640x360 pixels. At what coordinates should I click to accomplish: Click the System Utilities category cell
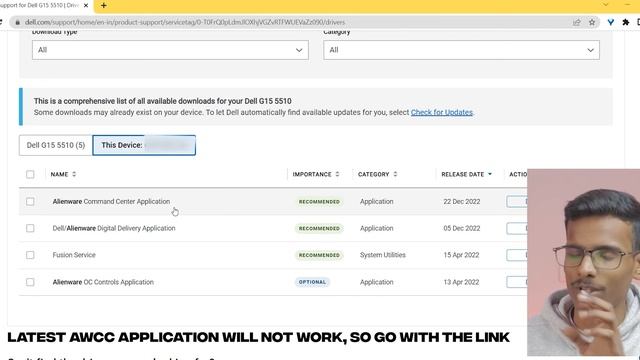[x=382, y=255]
